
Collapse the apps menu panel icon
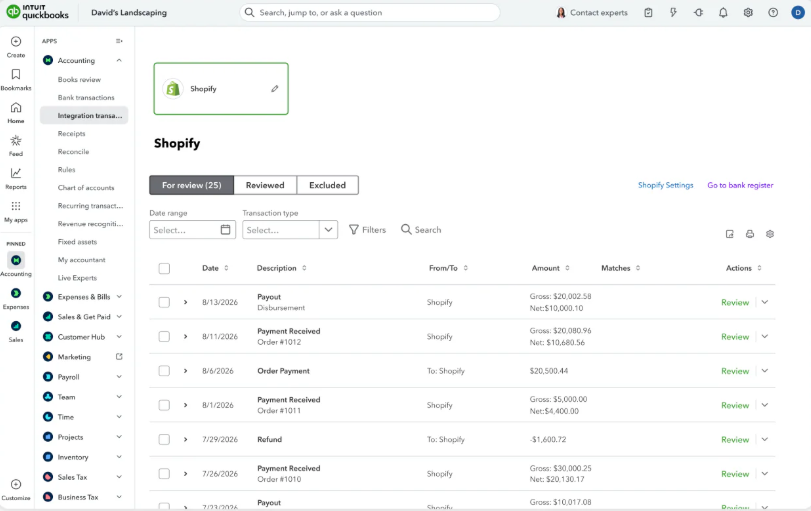click(119, 41)
